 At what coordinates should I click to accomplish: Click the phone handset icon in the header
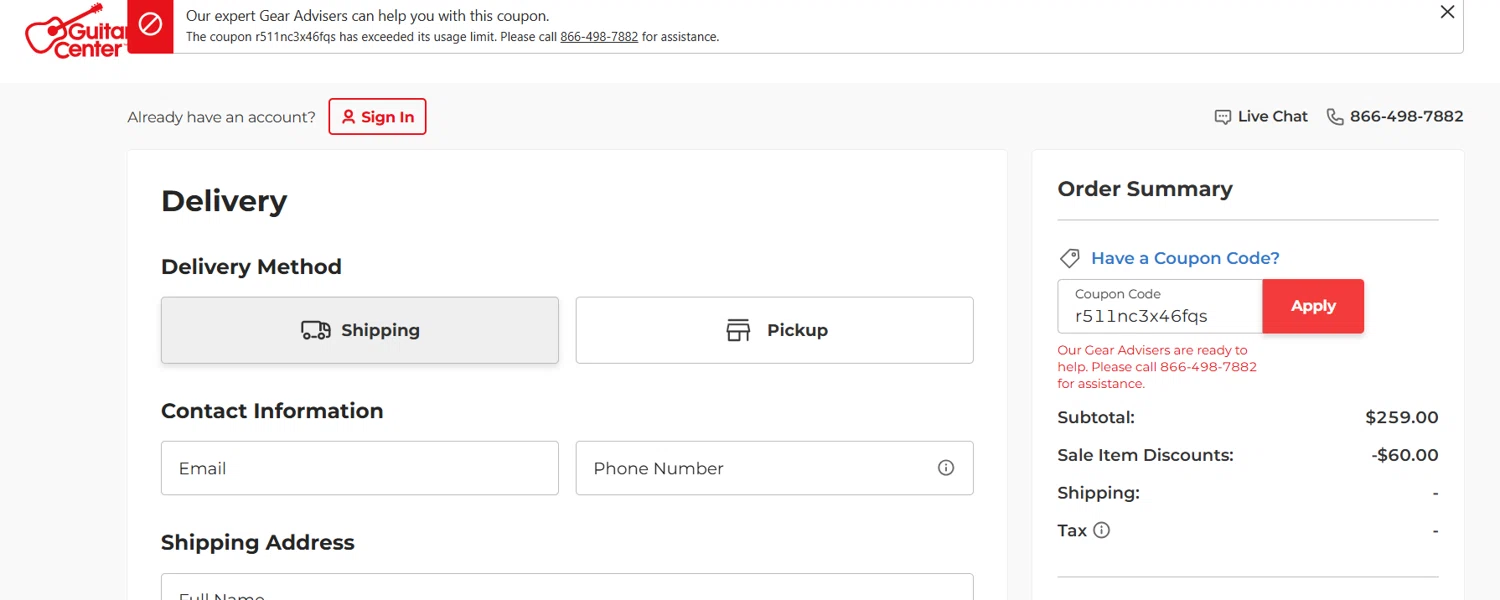pyautogui.click(x=1335, y=117)
